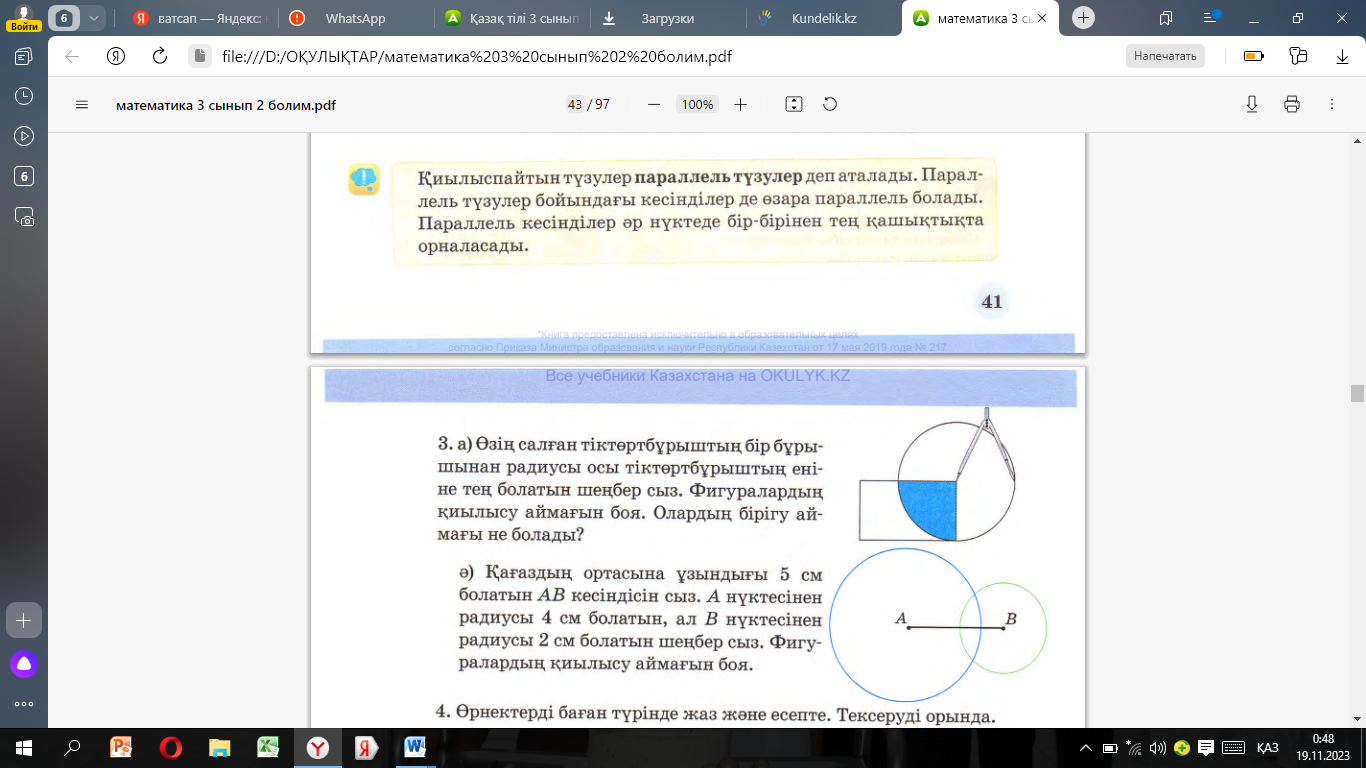Open the volume control in system tray

pos(1158,748)
